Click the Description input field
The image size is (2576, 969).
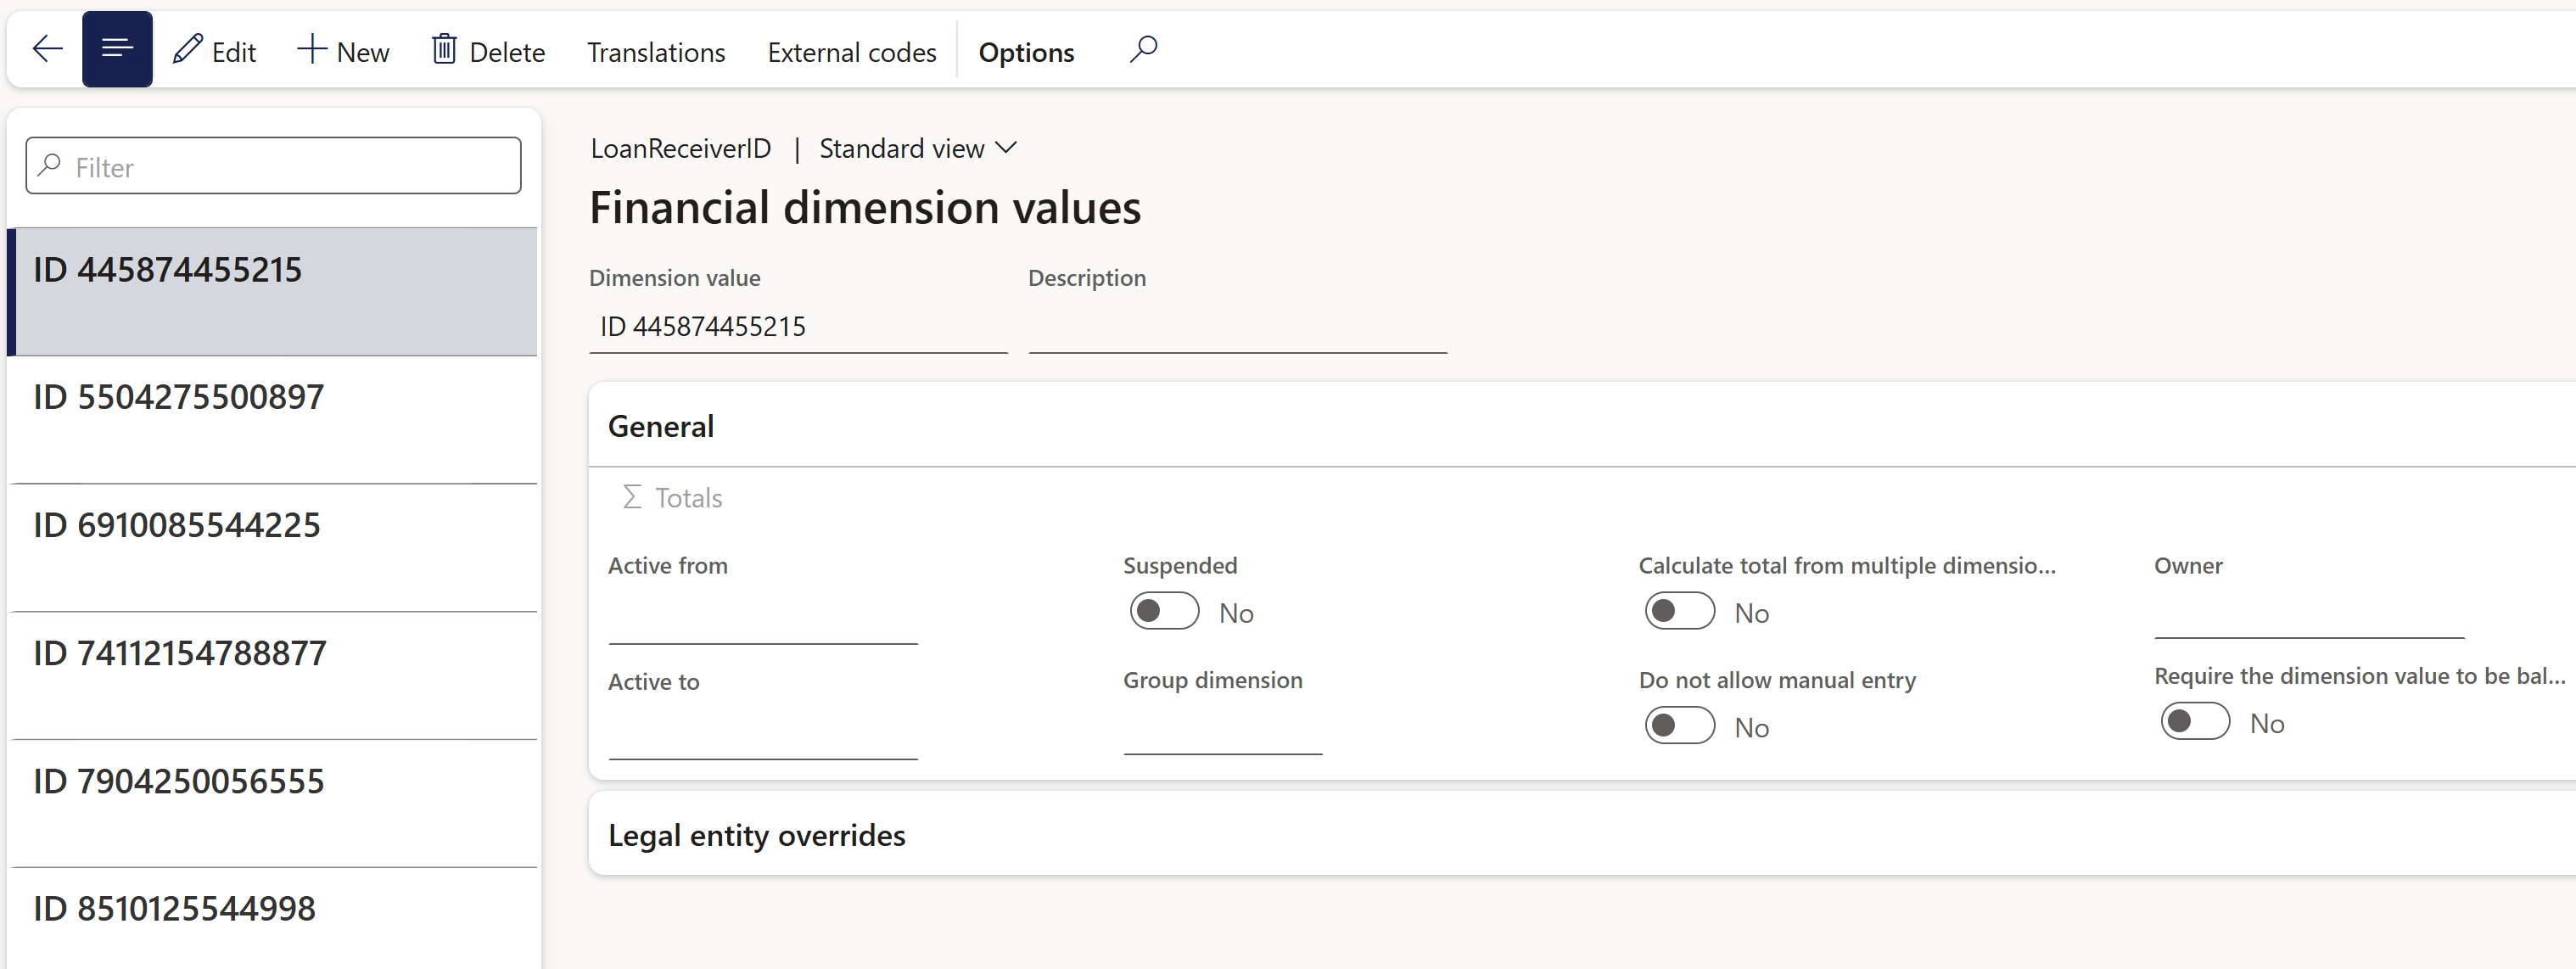(1236, 328)
